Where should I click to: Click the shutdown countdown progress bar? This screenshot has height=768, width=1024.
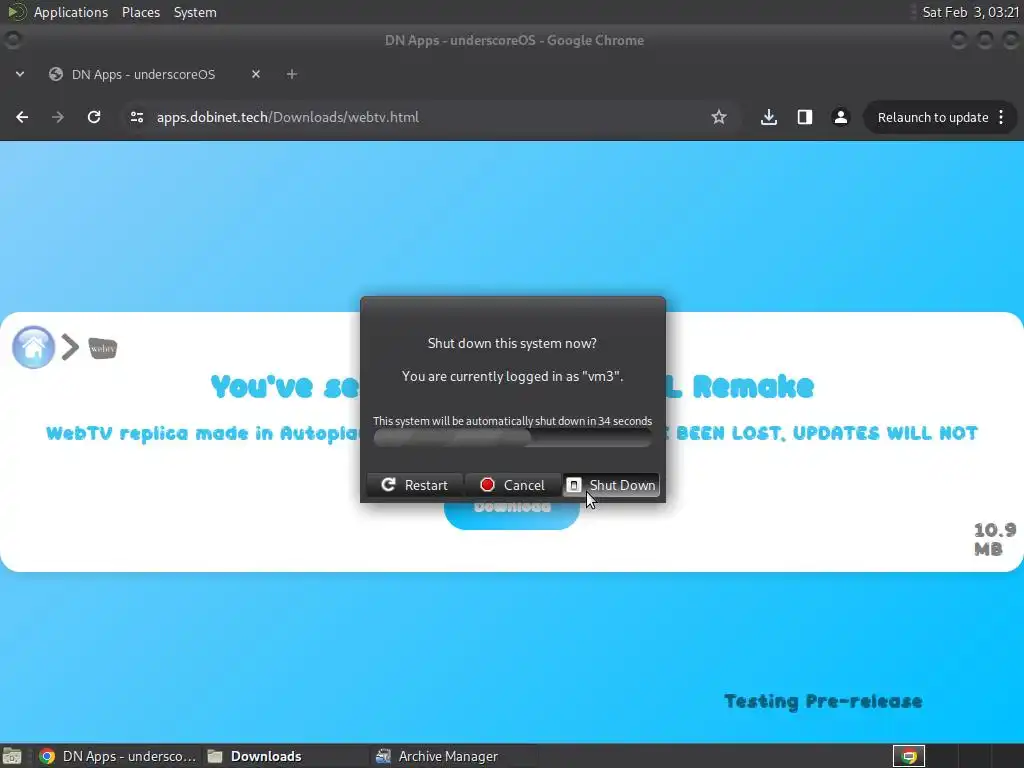[x=513, y=438]
